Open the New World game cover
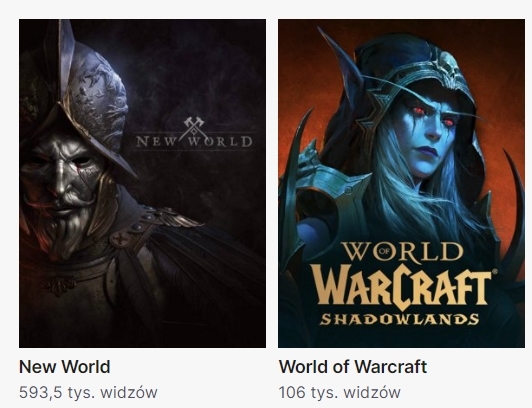Screen dimensions: 532x408 [x=142, y=183]
